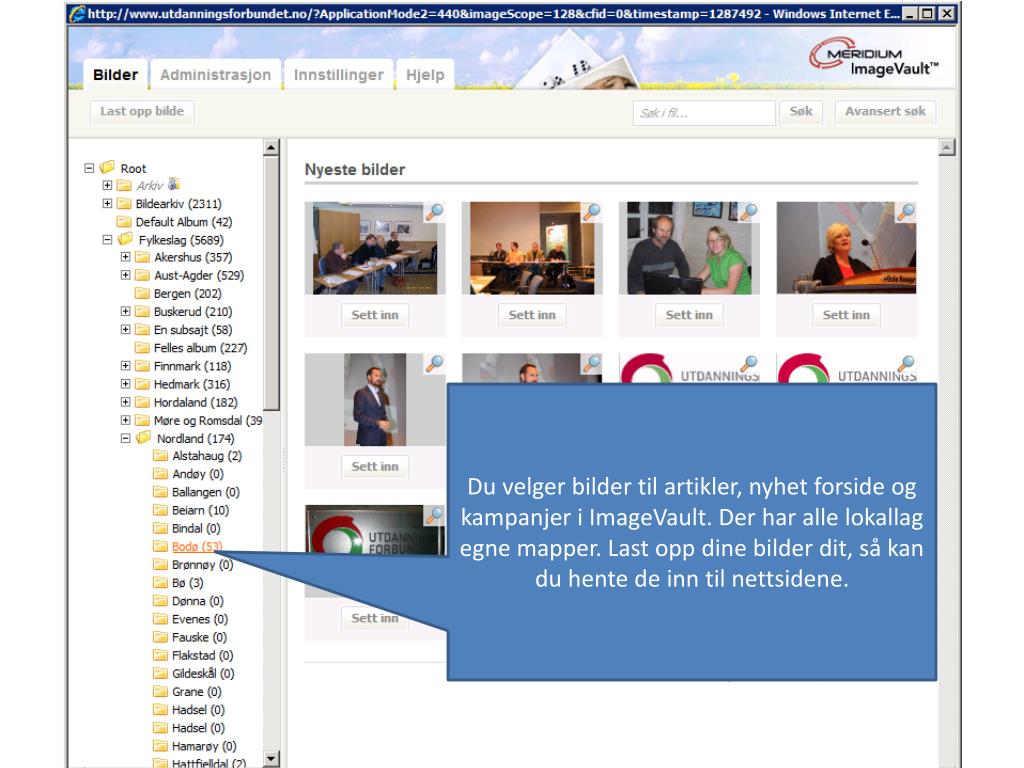The image size is (1024, 768).
Task: Select the Beiarn (10) folder
Action: [x=200, y=510]
